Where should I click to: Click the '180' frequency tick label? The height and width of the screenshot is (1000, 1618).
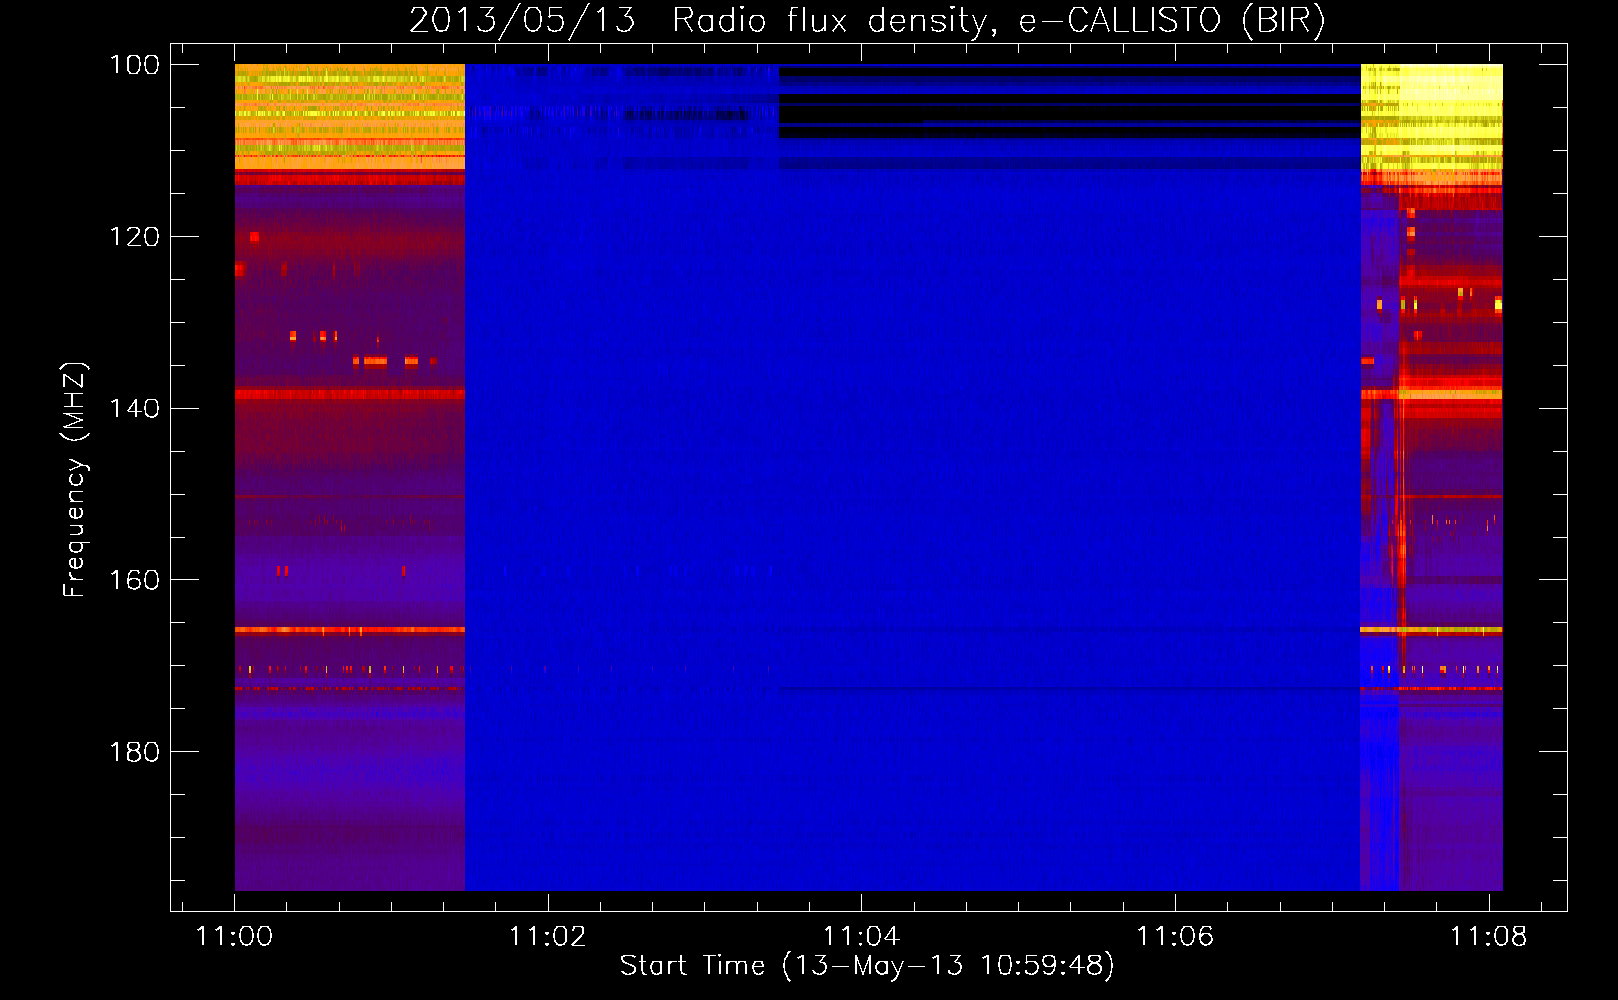tap(135, 752)
